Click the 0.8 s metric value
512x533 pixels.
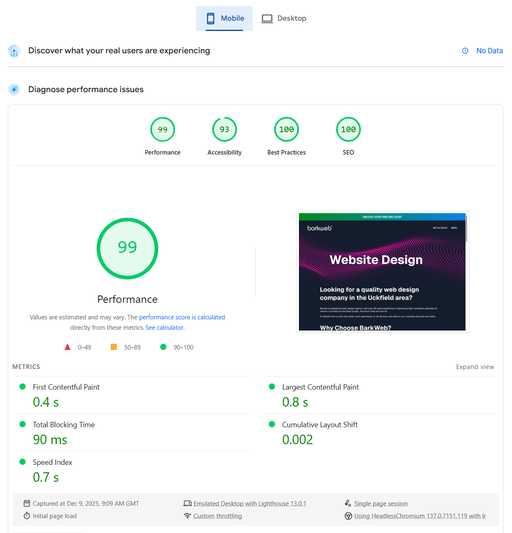click(x=295, y=402)
